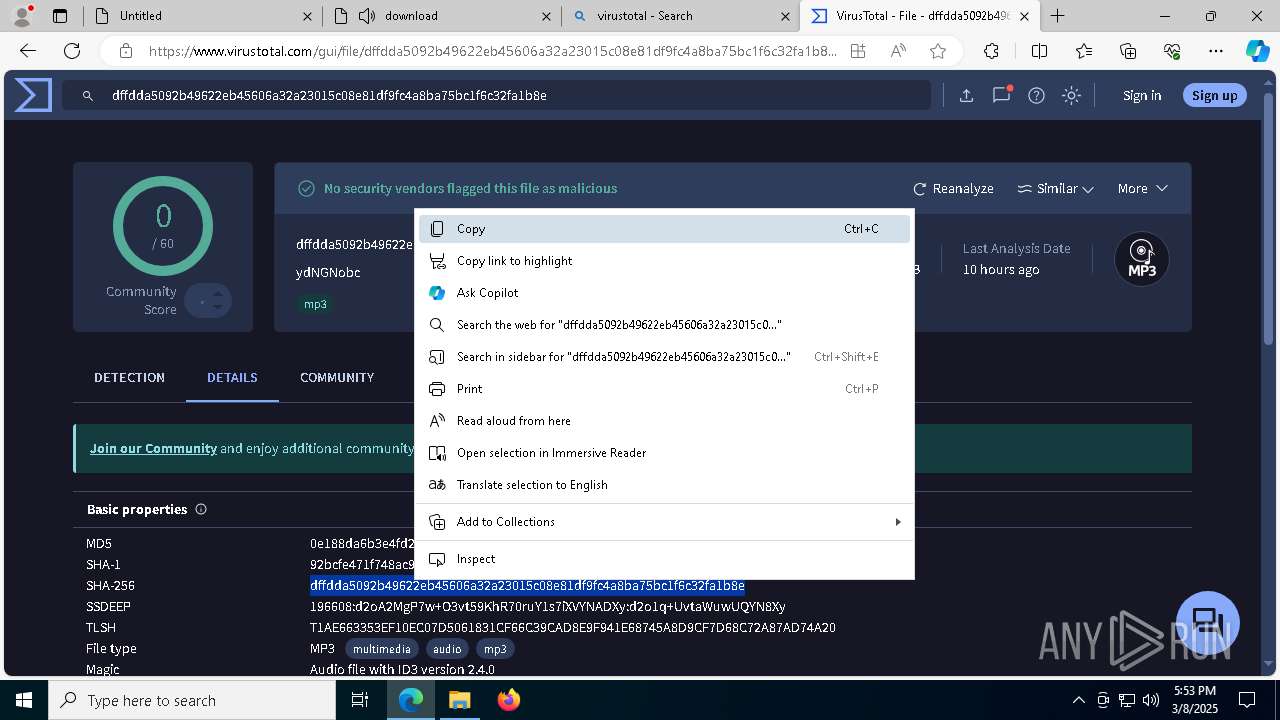Open the Favorites list icon
Image resolution: width=1280 pixels, height=720 pixels.
point(1084,51)
